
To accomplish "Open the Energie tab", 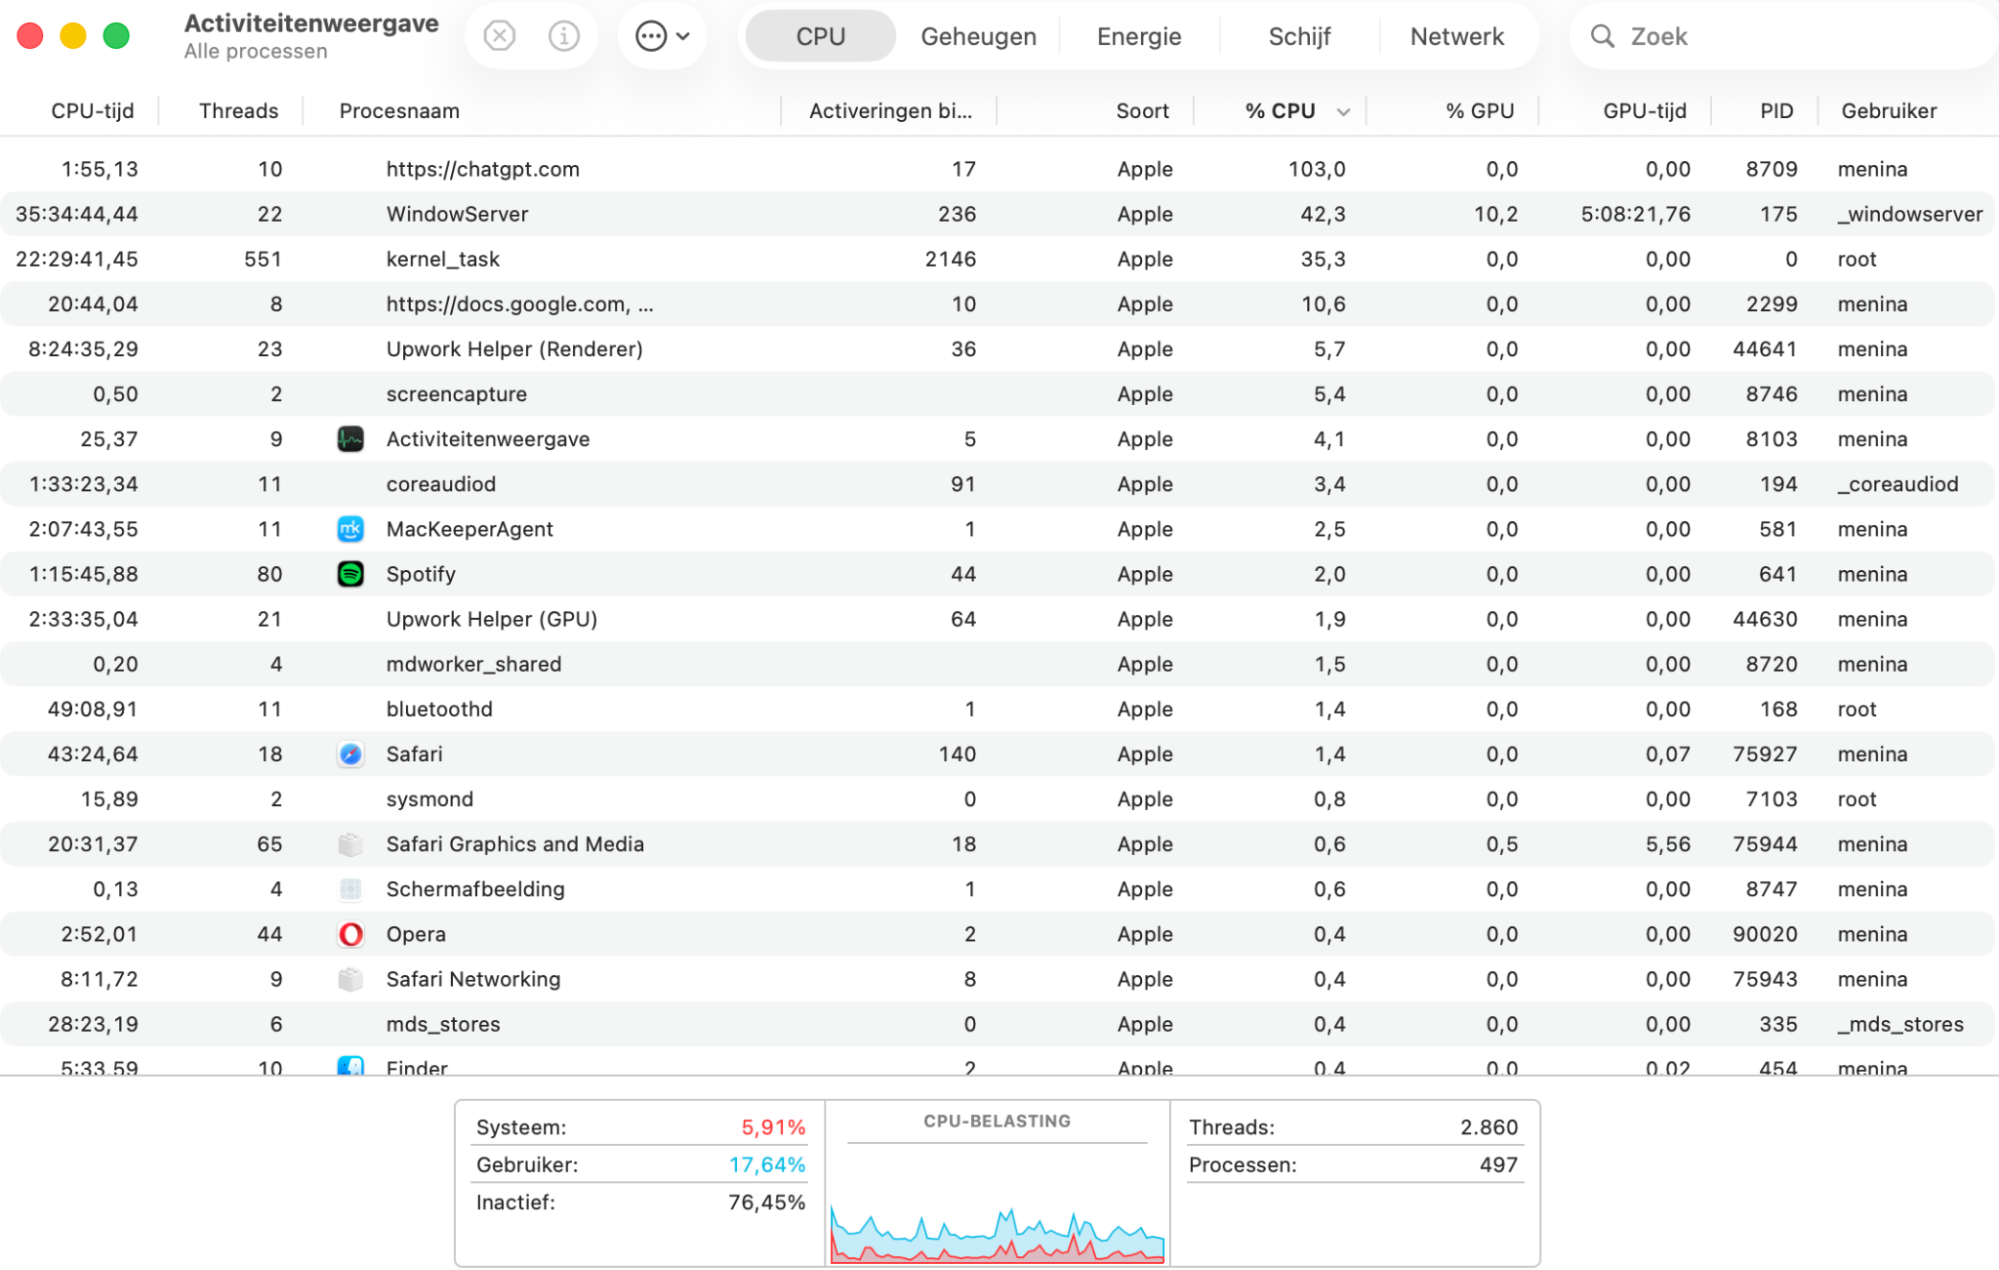I will coord(1139,36).
